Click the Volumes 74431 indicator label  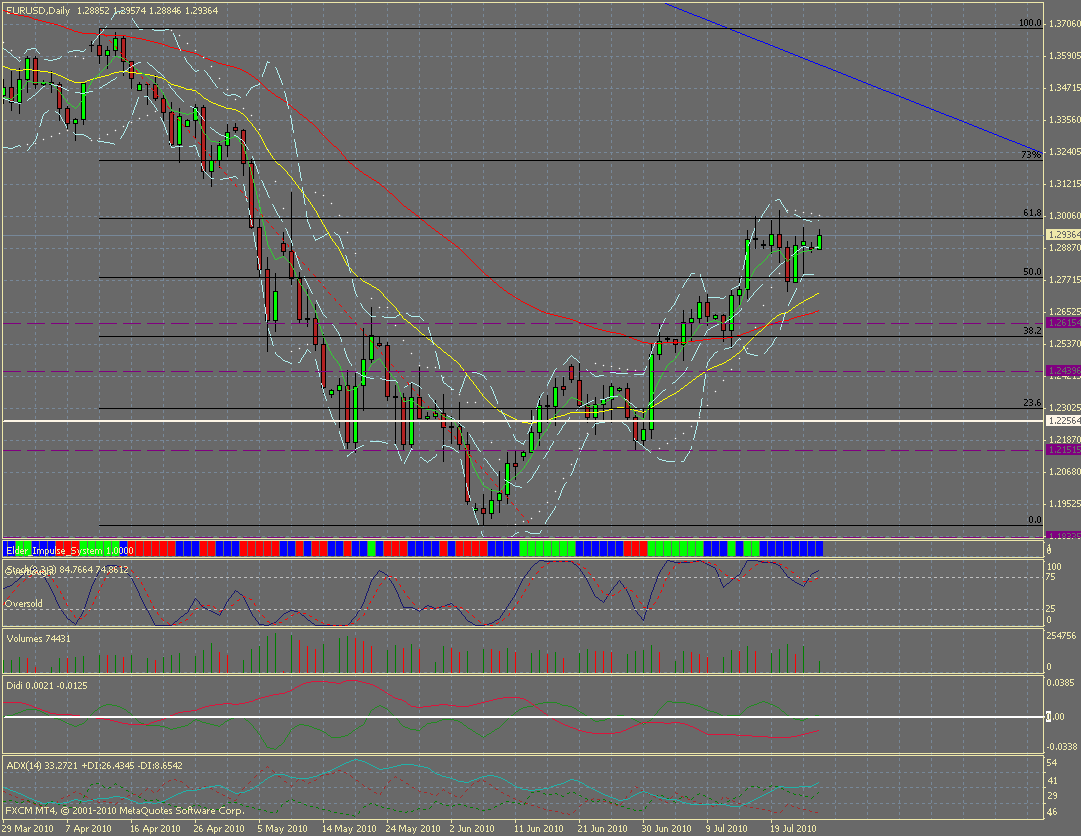coord(39,638)
